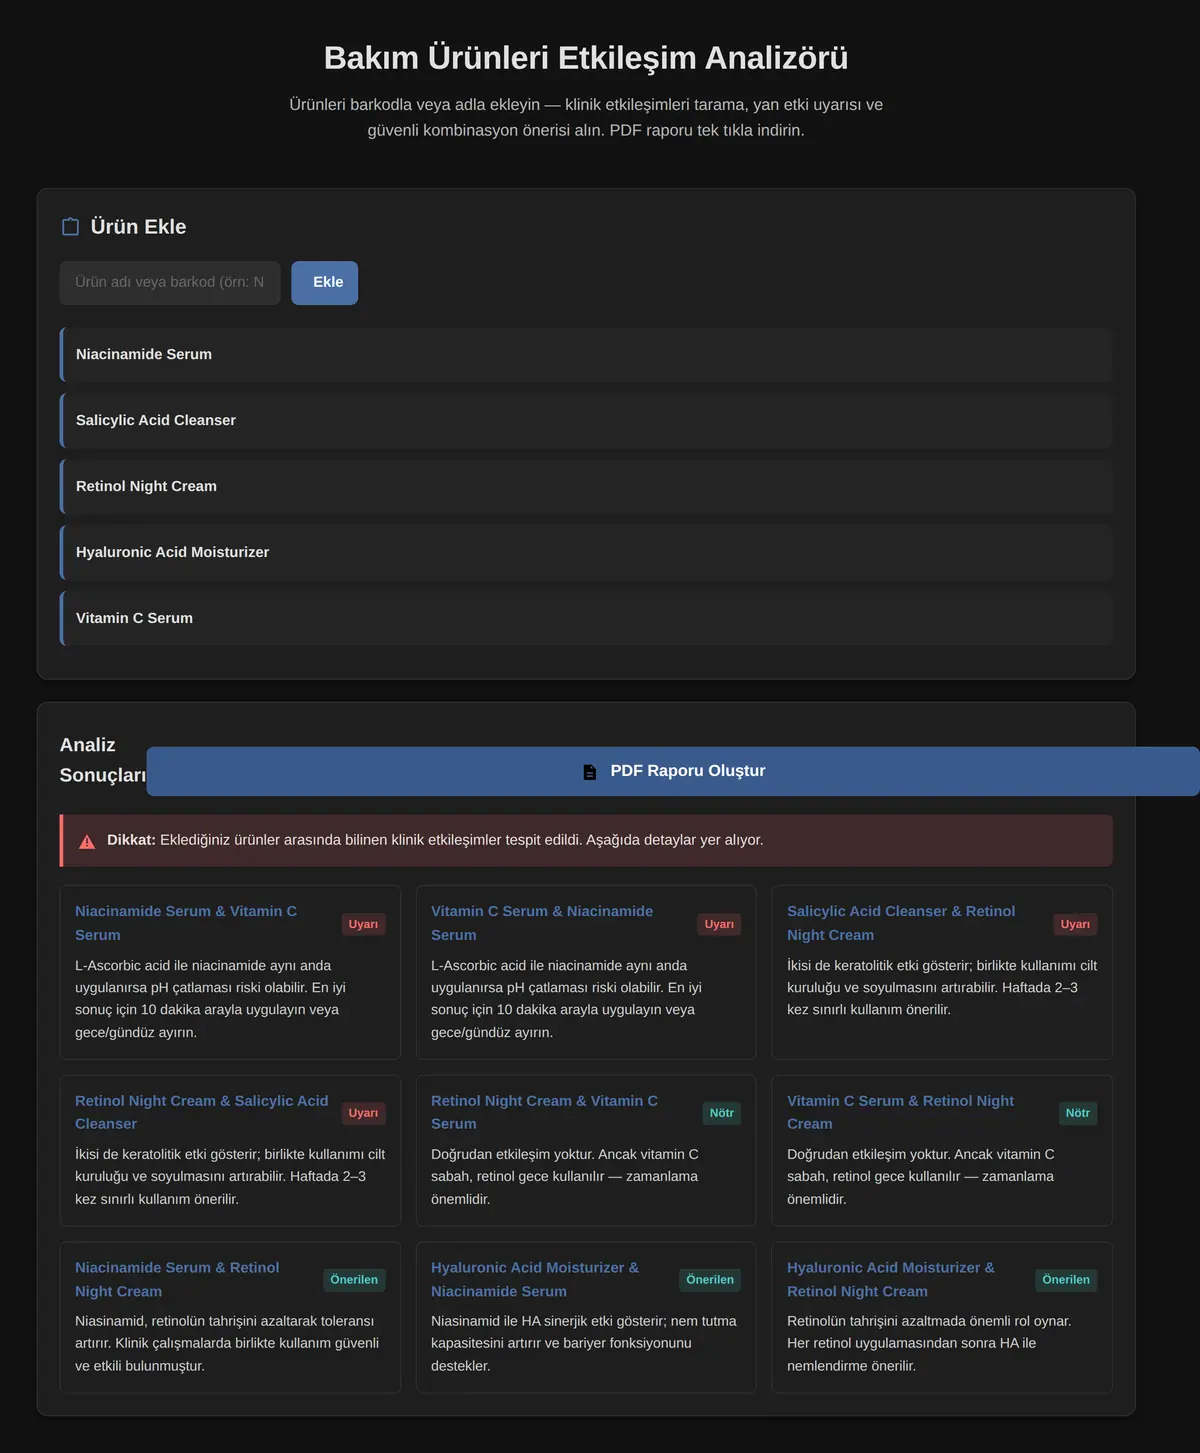This screenshot has width=1200, height=1453.
Task: Select Niacinamide Serum in product list
Action: (x=586, y=355)
